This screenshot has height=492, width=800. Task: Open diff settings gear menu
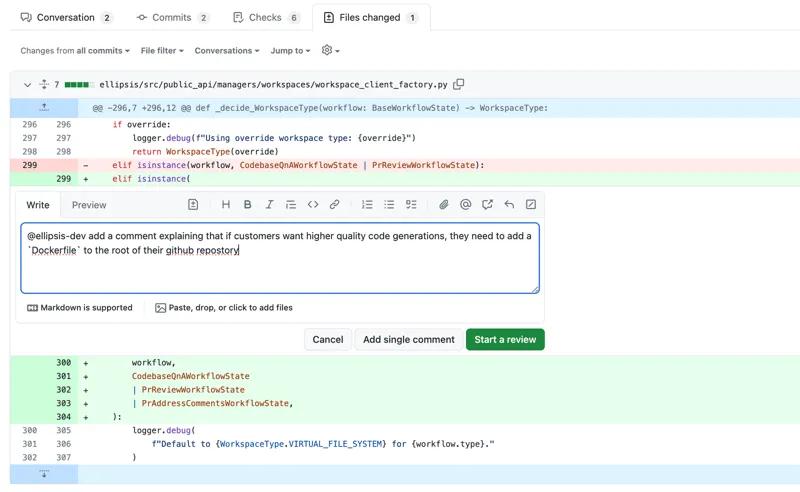pos(331,50)
